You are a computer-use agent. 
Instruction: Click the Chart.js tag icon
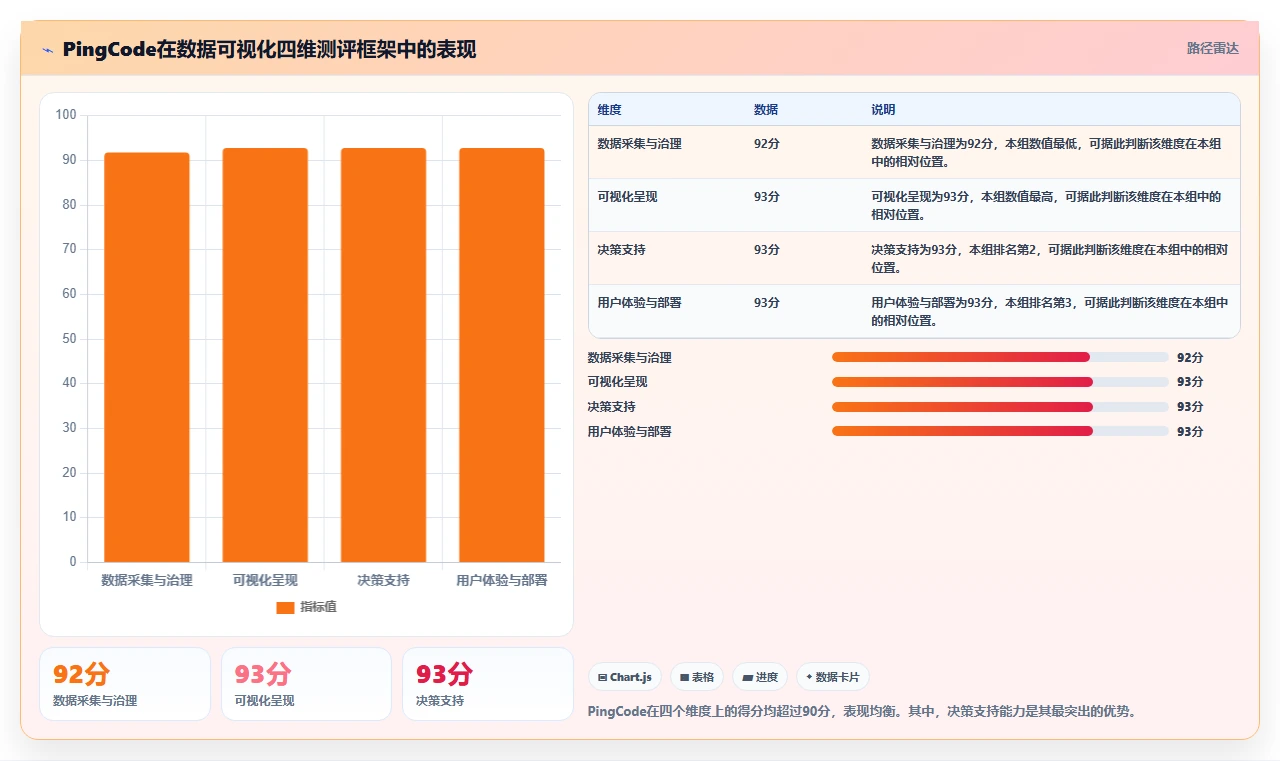tap(602, 677)
